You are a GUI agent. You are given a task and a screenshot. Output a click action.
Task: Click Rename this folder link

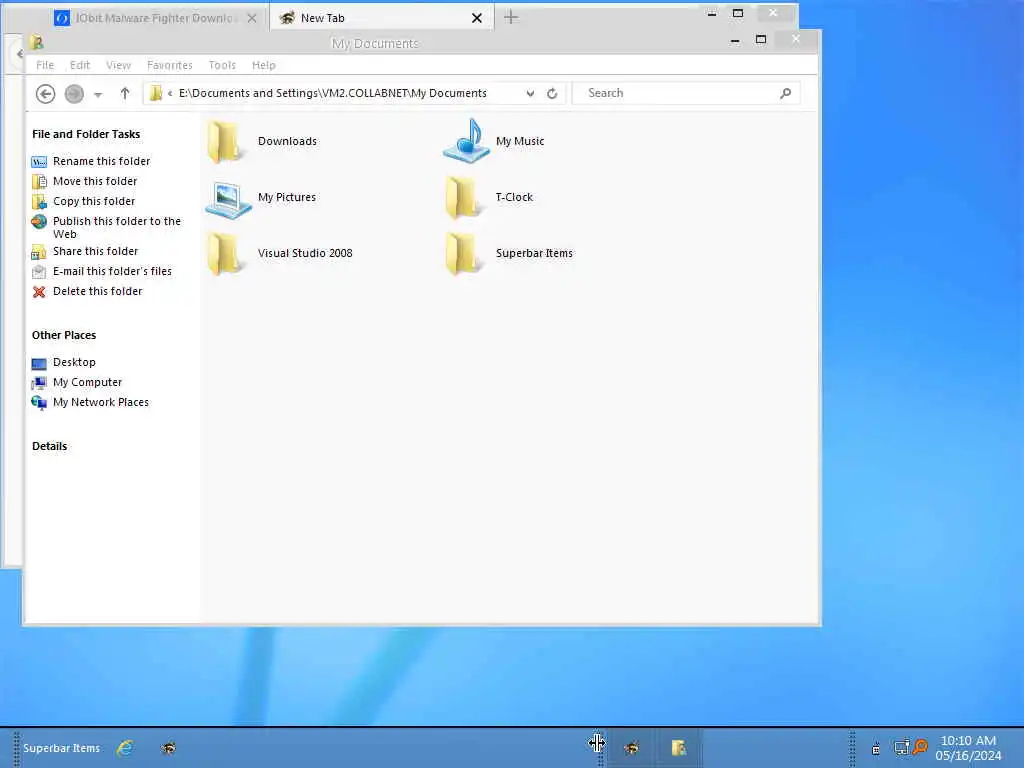(101, 161)
